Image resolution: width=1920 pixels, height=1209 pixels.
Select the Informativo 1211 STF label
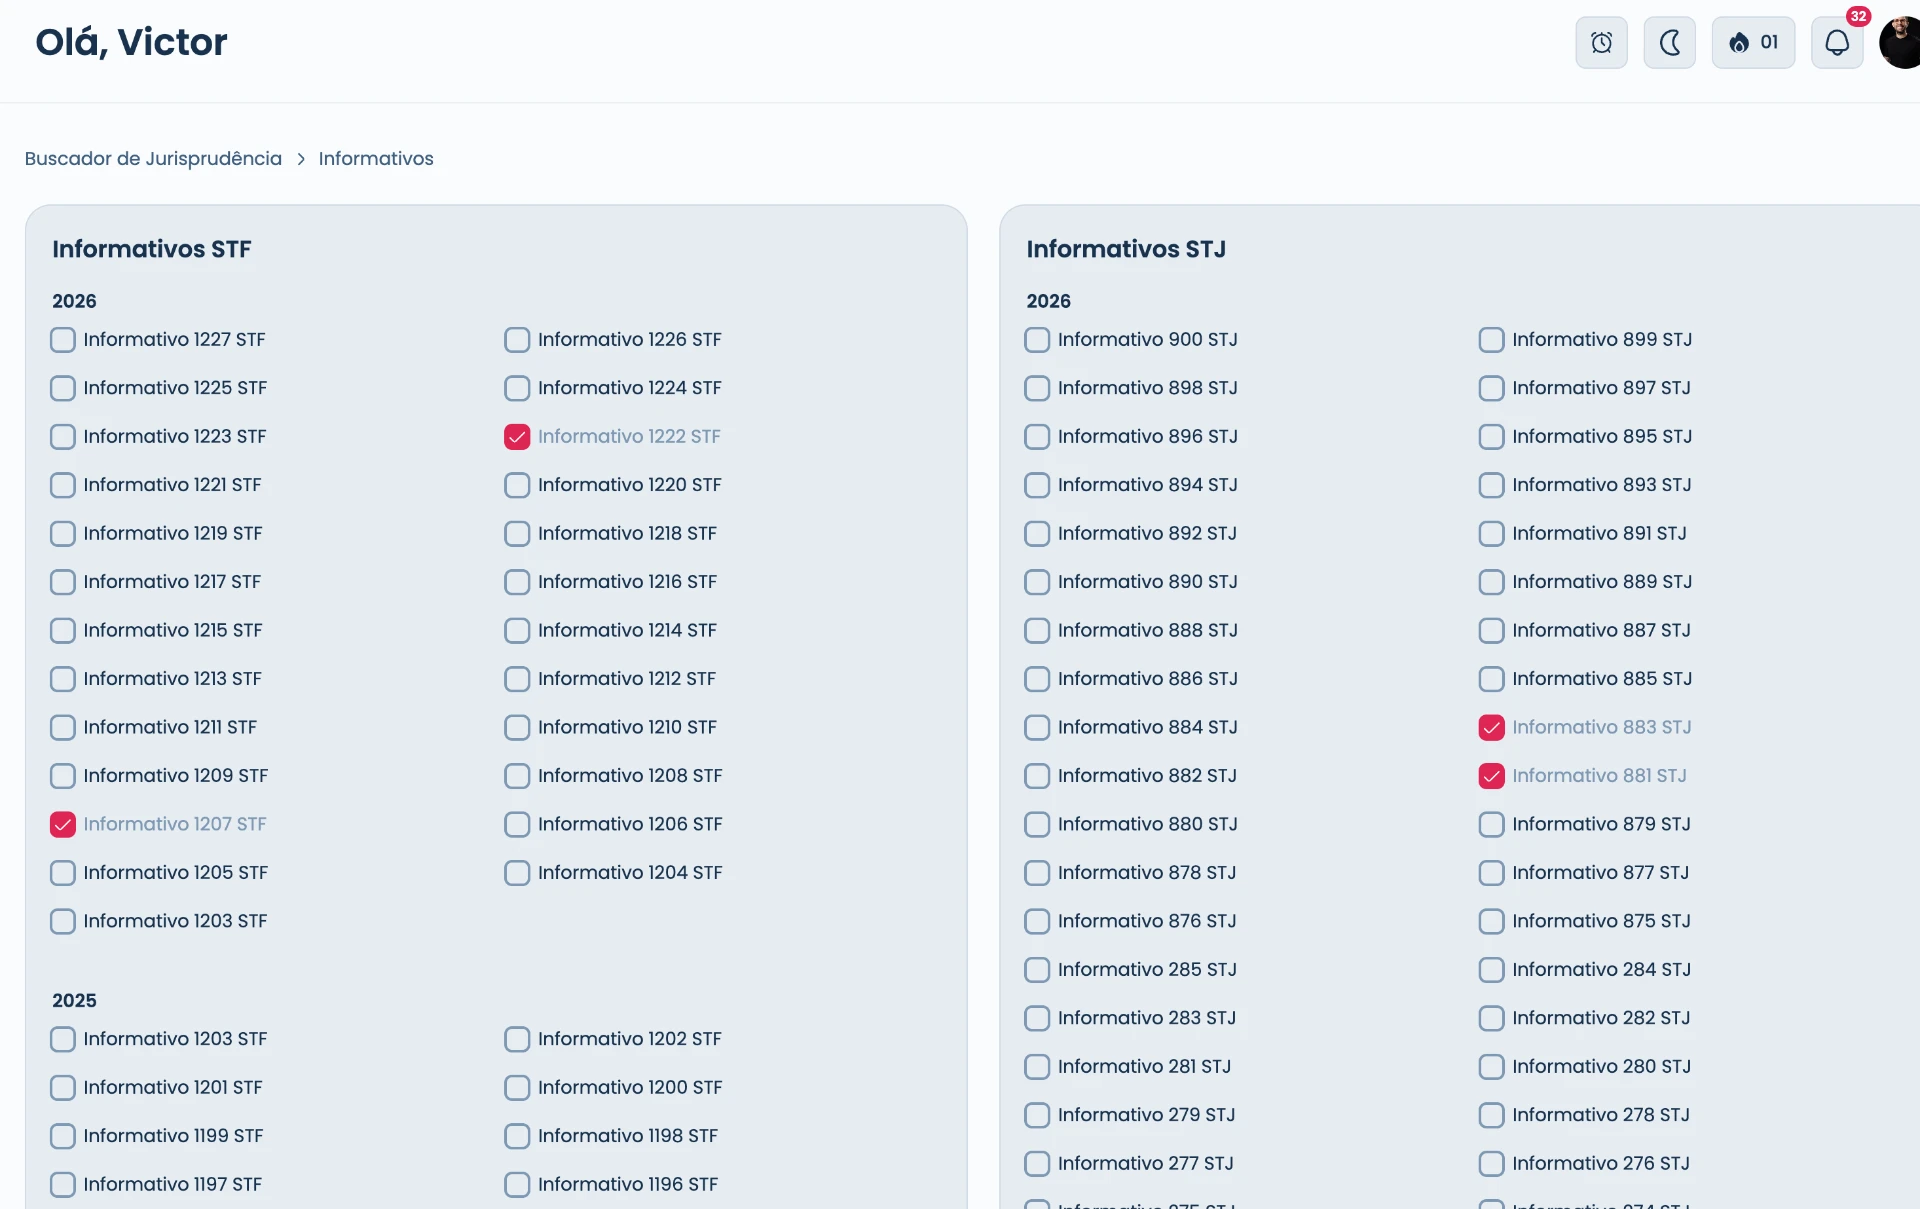tap(170, 727)
